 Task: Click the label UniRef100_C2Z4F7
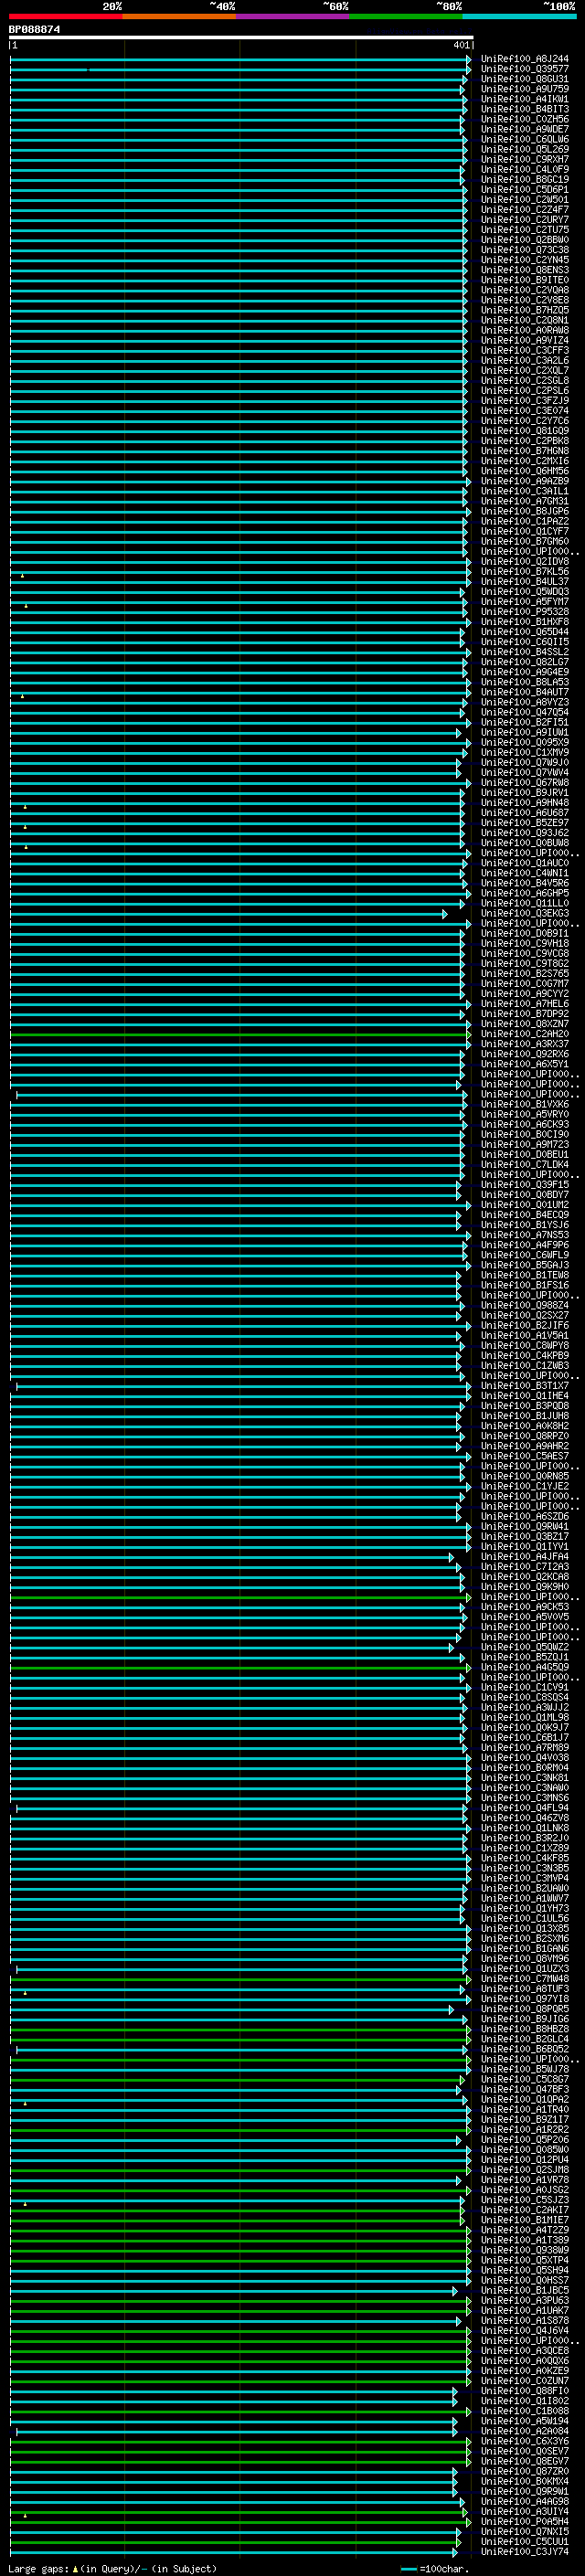point(524,209)
